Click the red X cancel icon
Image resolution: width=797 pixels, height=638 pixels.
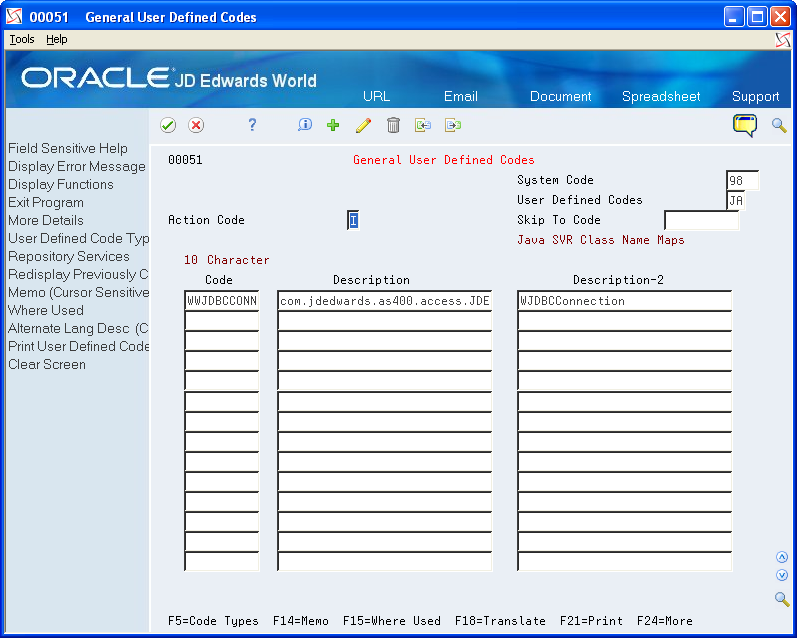coord(196,125)
